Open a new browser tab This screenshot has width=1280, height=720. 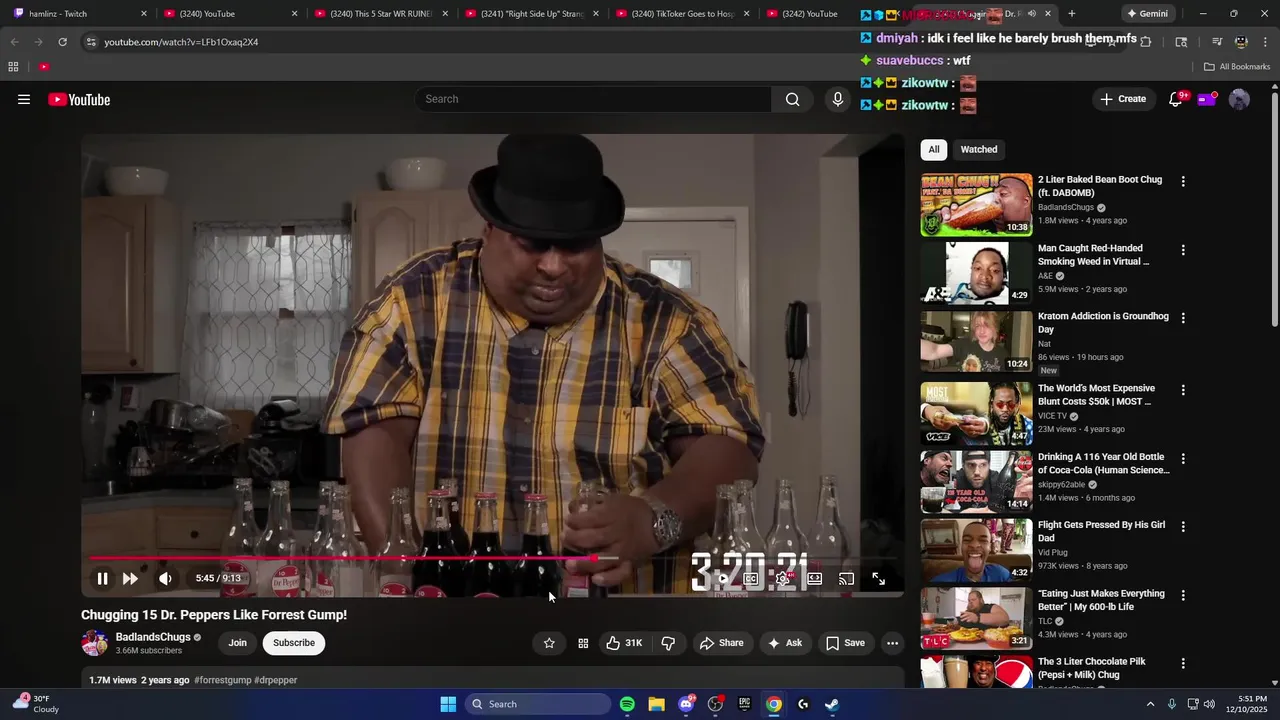click(x=1071, y=14)
